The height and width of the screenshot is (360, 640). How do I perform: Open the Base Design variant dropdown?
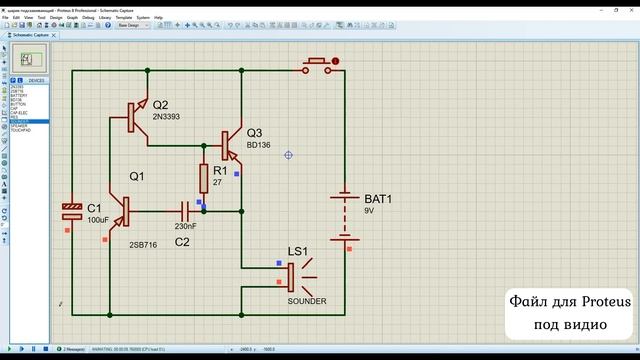pos(133,25)
